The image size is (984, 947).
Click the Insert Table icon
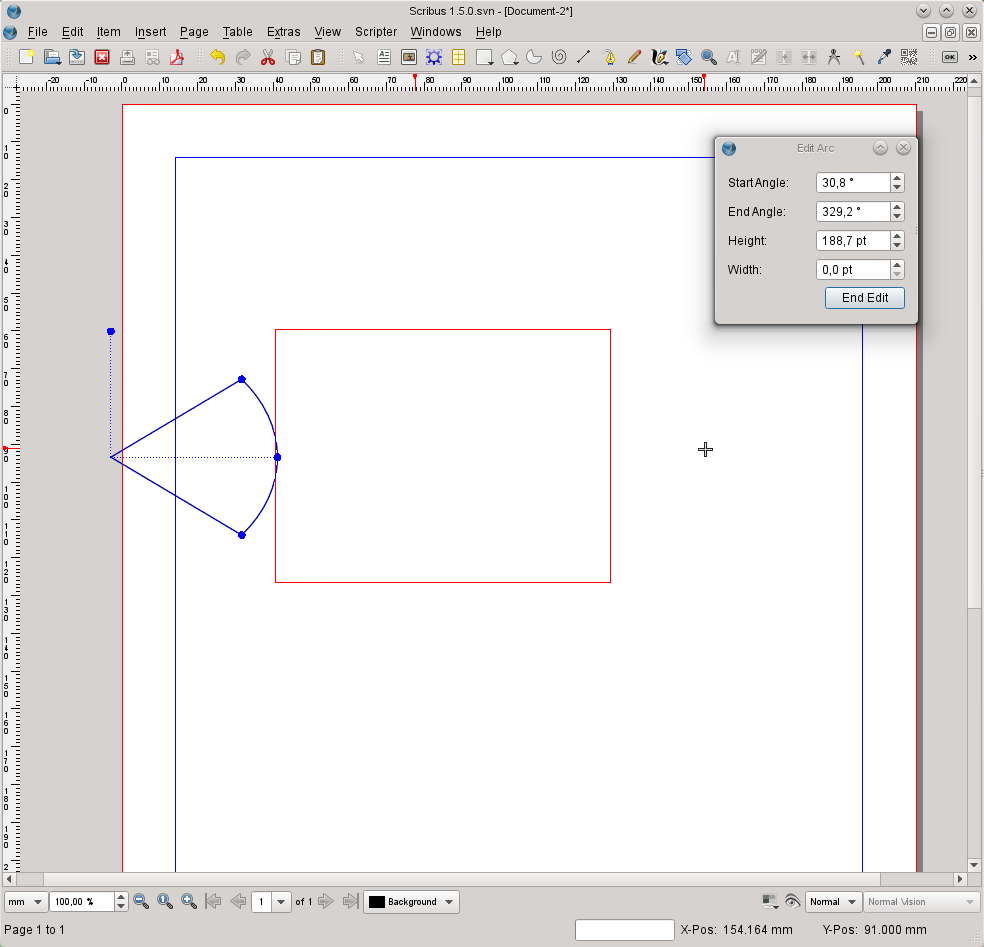459,57
